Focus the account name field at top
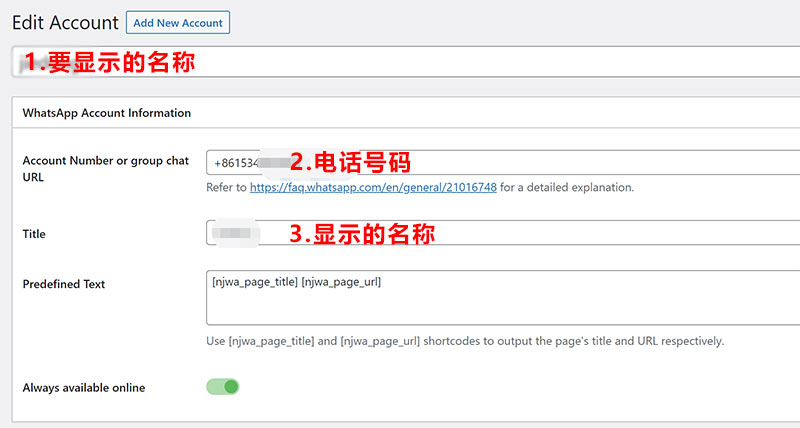This screenshot has height=428, width=800. pyautogui.click(x=500, y=62)
